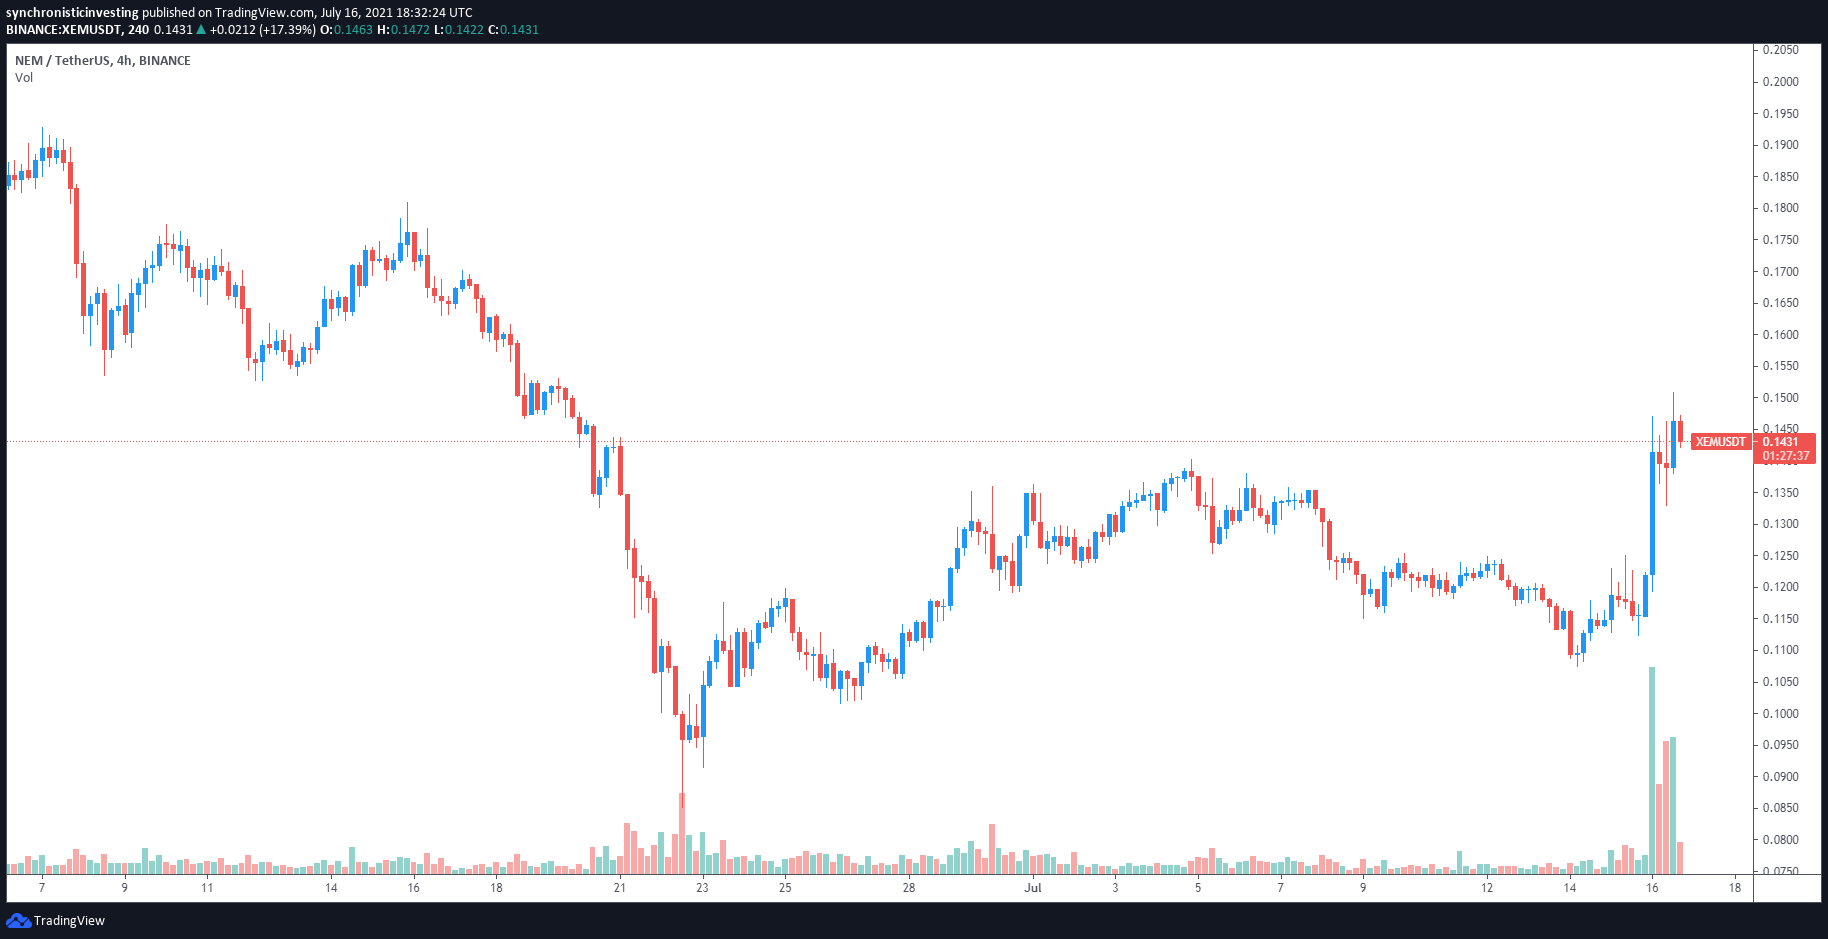This screenshot has height=939, width=1828.
Task: Click the Vol indicator label
Action: click(x=24, y=78)
